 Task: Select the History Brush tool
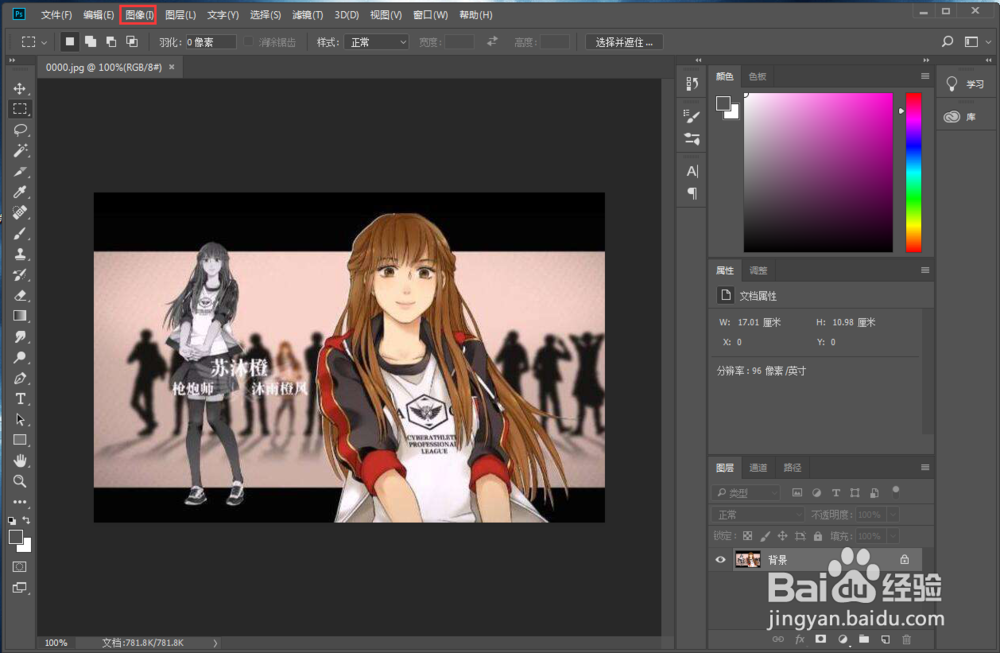(20, 275)
